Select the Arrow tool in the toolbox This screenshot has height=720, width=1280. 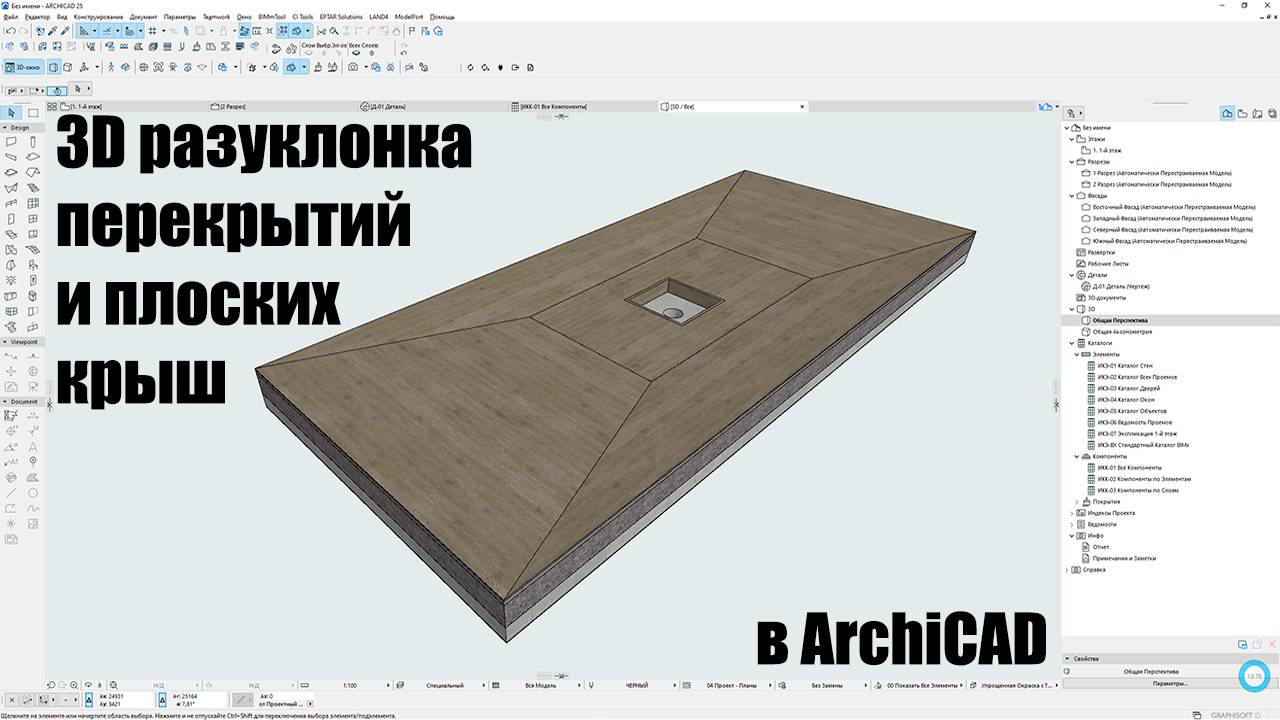click(x=11, y=112)
